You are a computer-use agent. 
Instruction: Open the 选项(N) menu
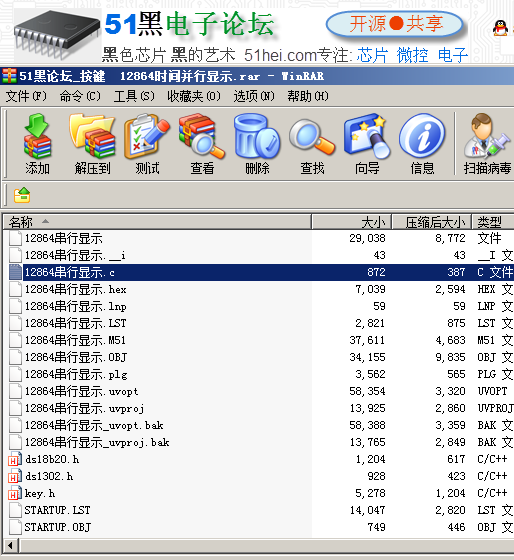254,96
